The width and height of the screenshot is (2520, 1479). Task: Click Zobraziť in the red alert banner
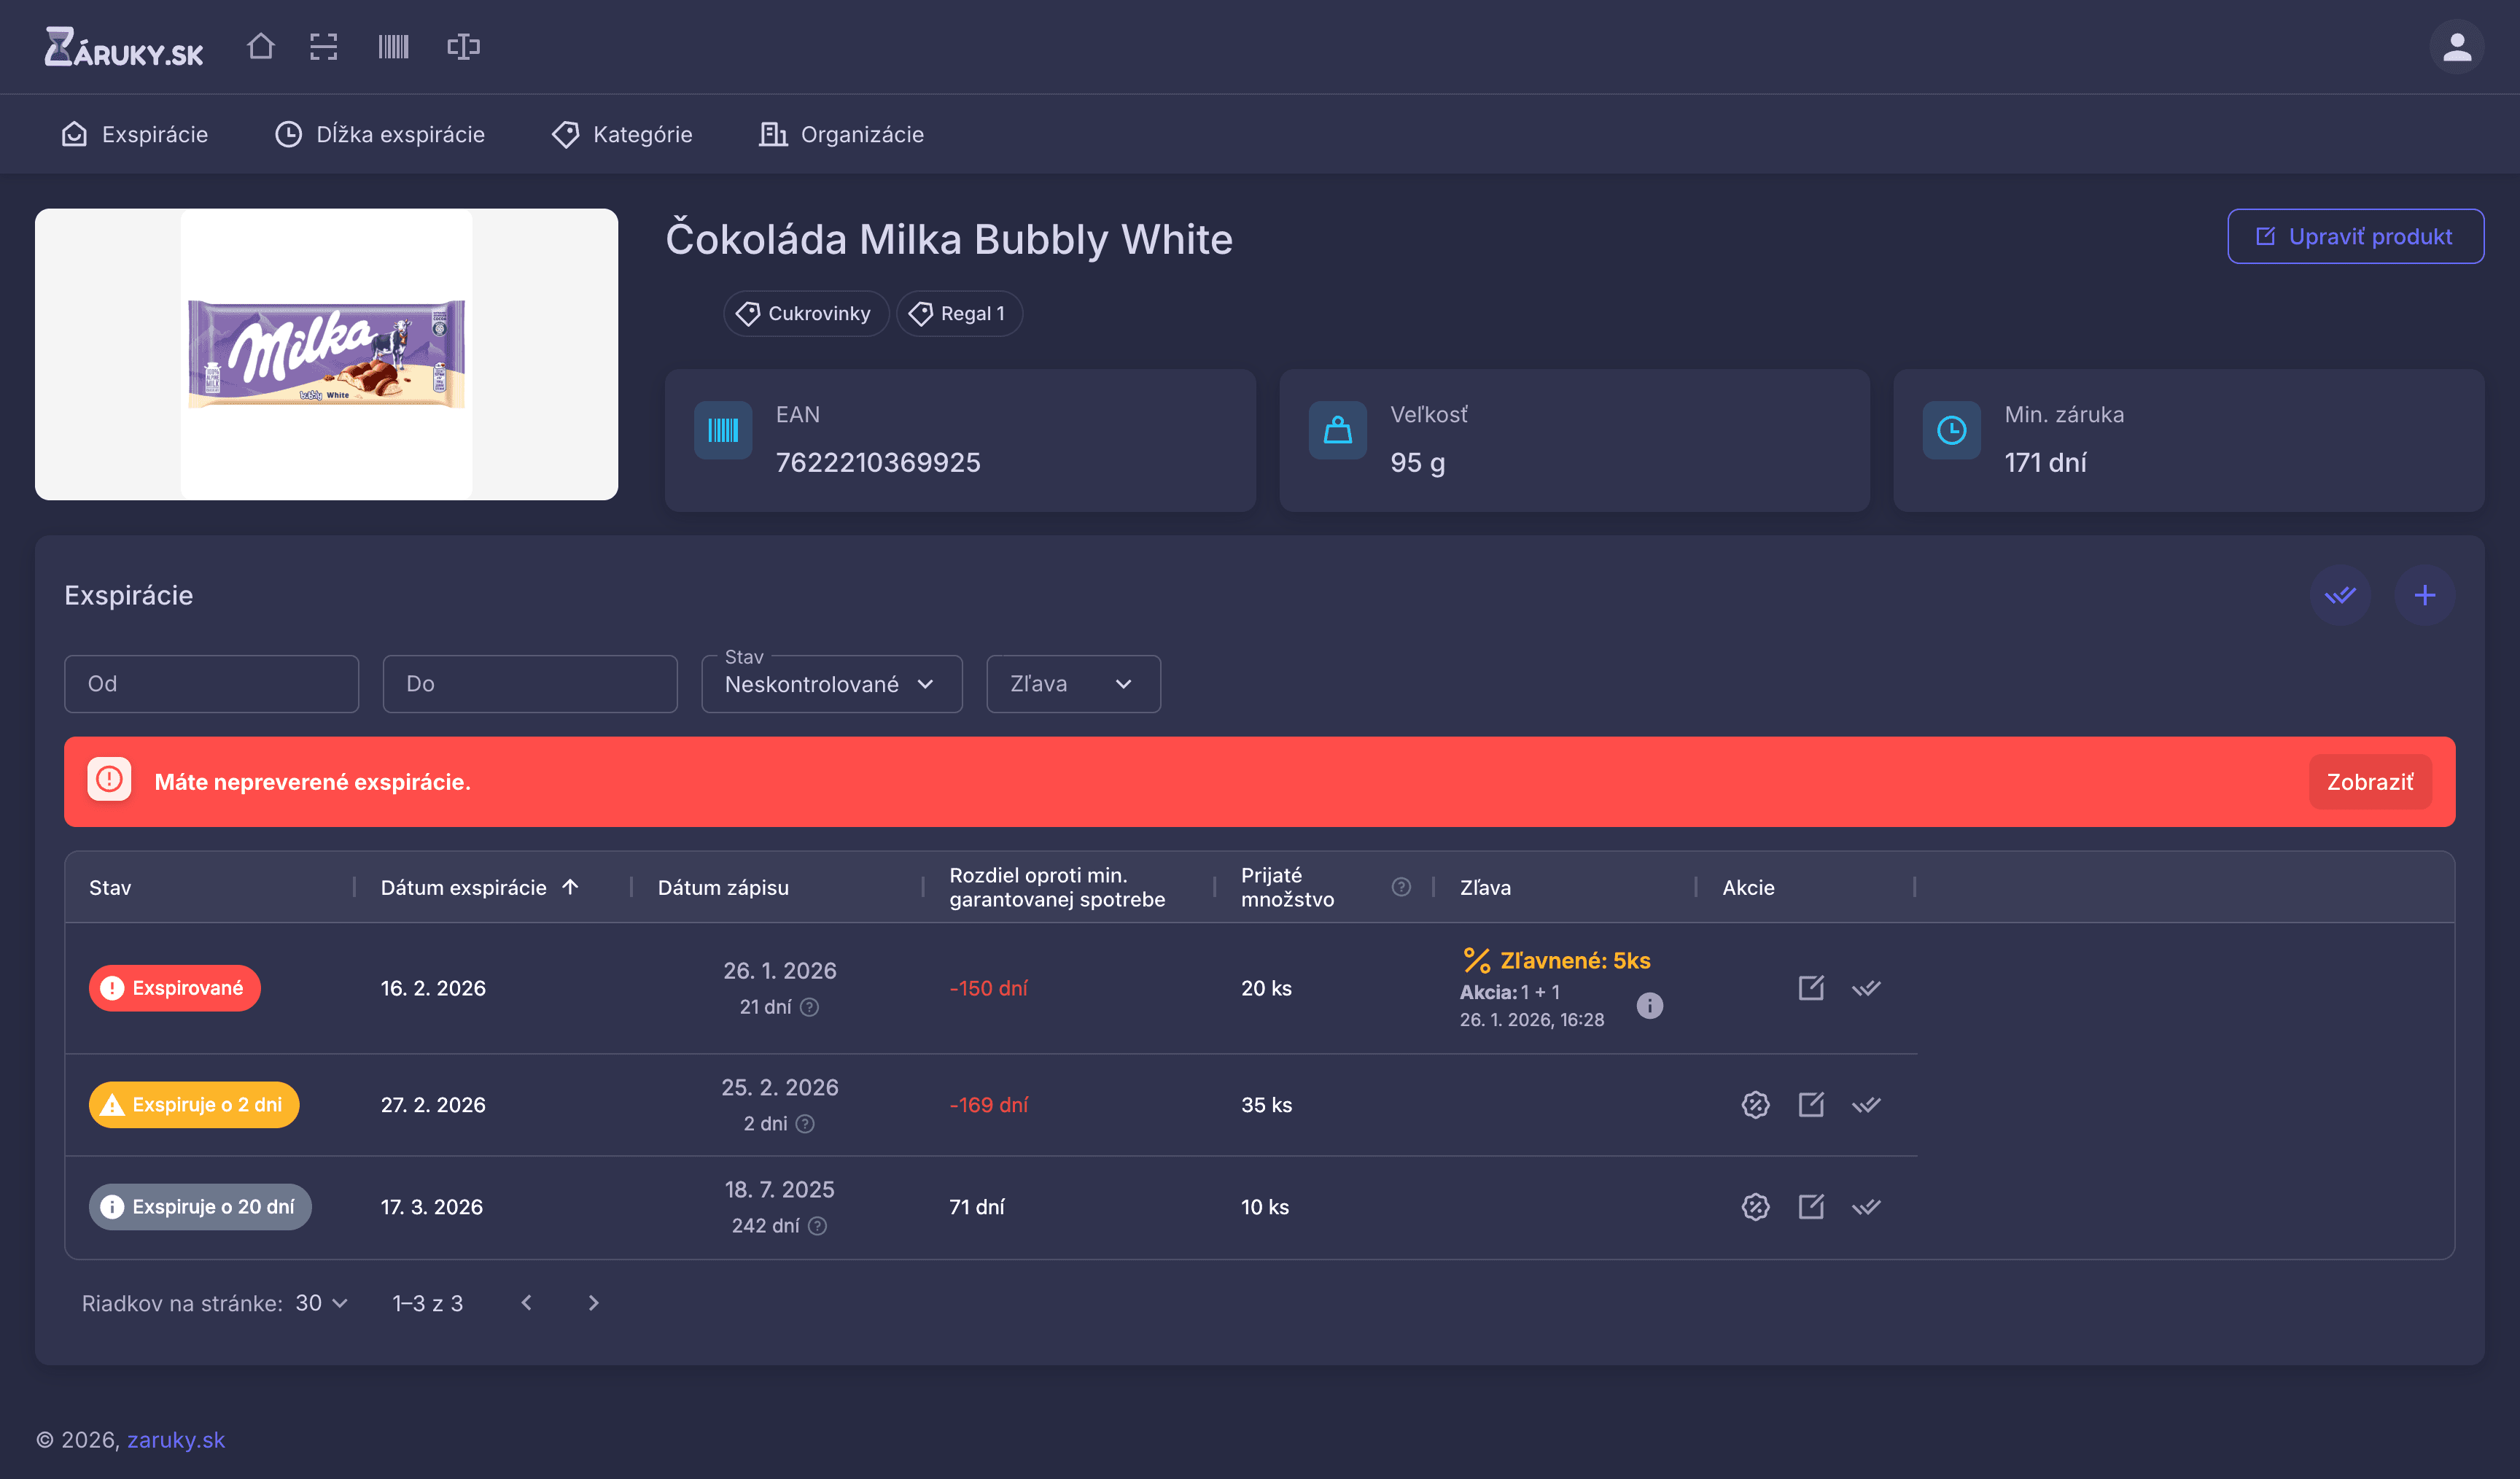(2369, 782)
